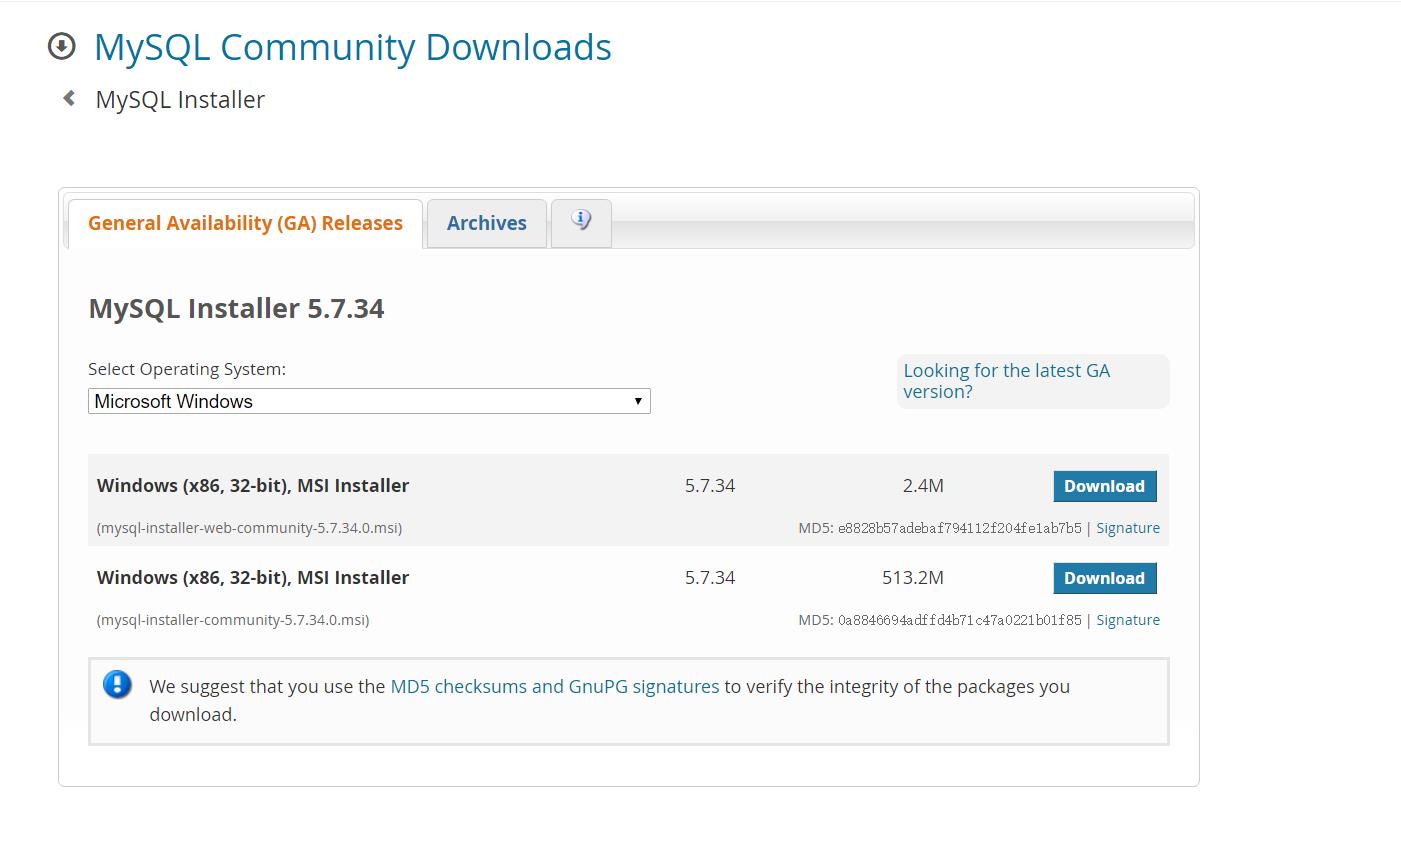Open Signature link for 513.2M installer

coord(1128,620)
